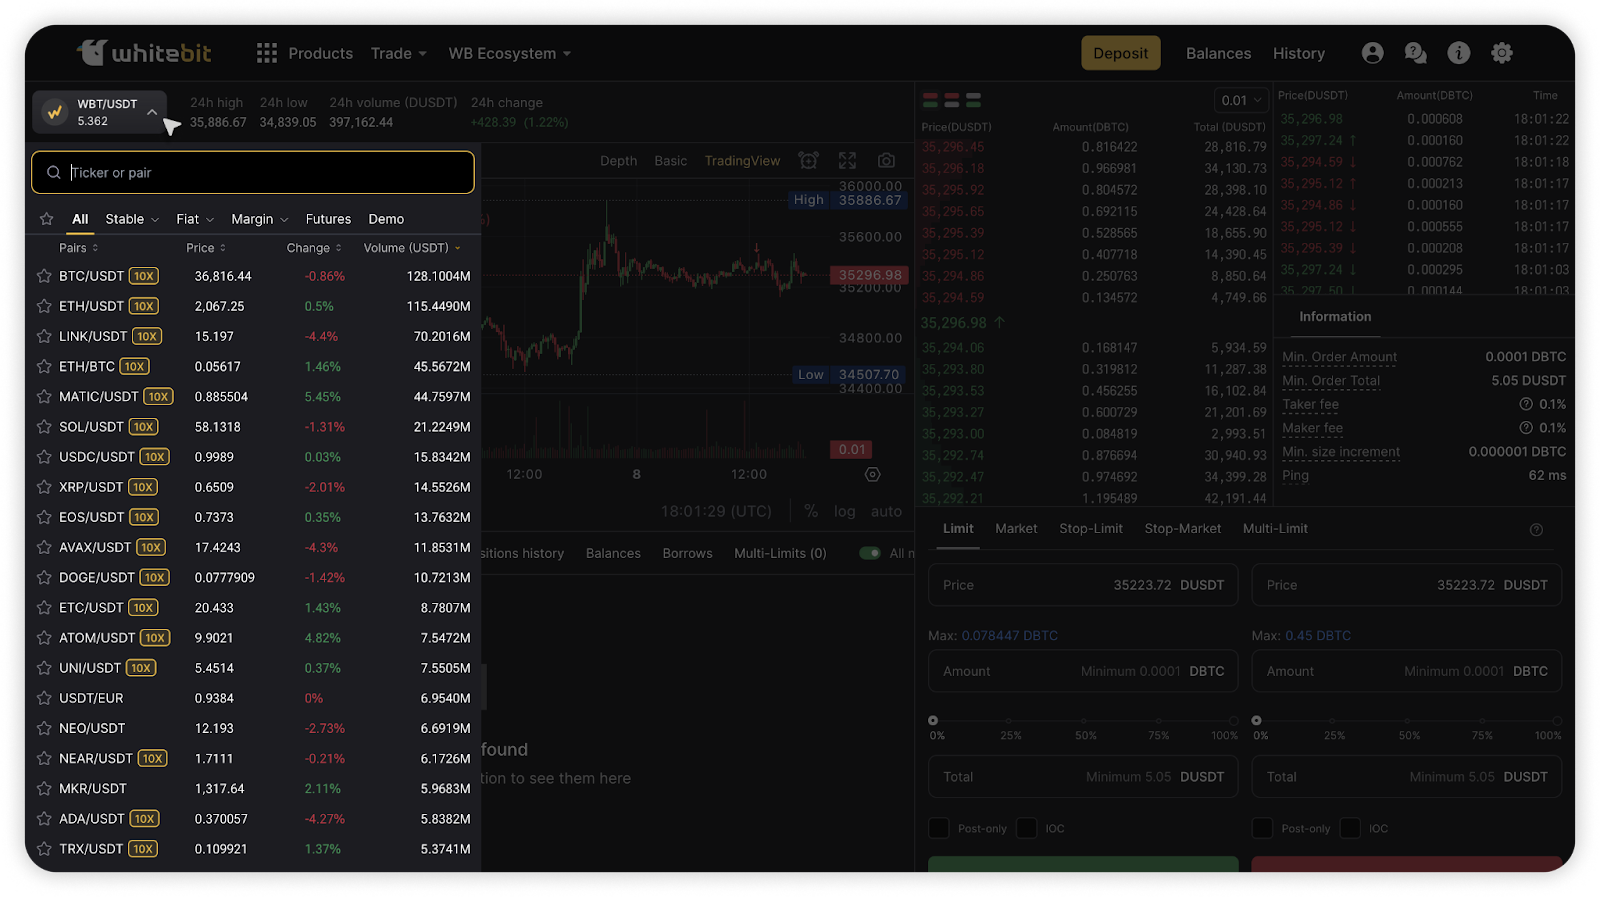
Task: Expand chart to fullscreen
Action: (847, 161)
